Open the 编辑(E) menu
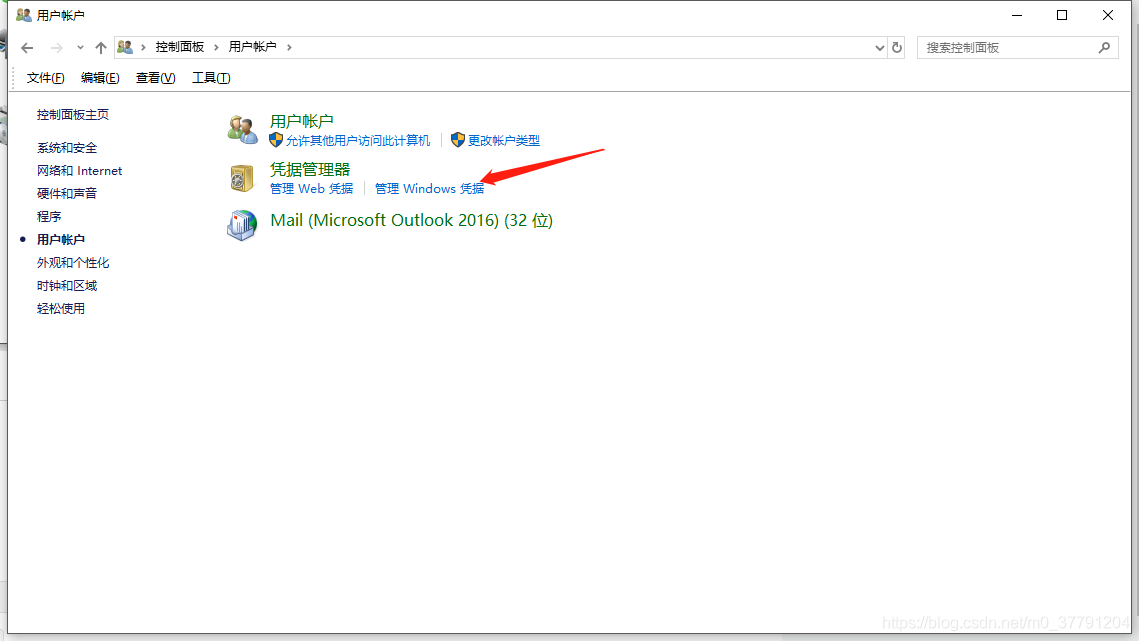Viewport: 1139px width, 641px height. click(x=100, y=78)
